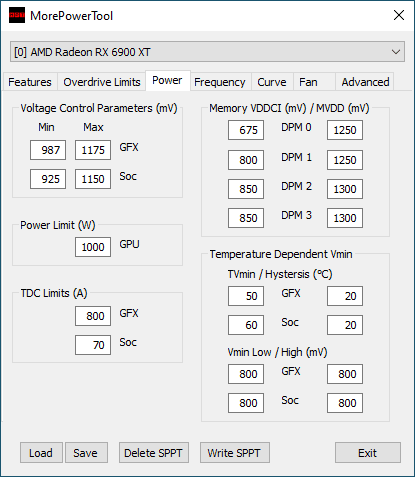Image resolution: width=415 pixels, height=477 pixels.
Task: Click the 'TVmin / Hystersis (°C)' label
Action: pos(280,274)
